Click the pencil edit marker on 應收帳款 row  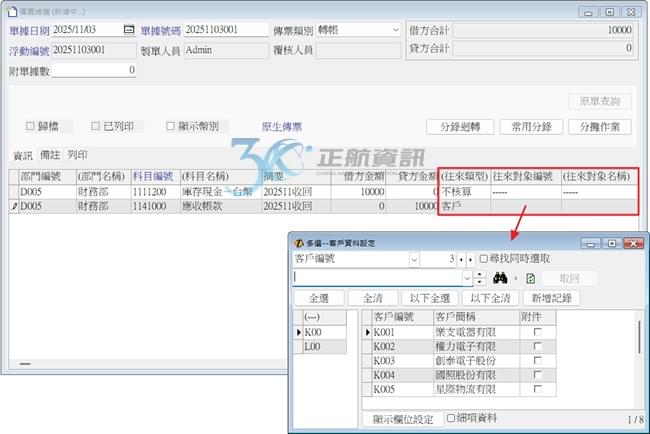tap(14, 206)
